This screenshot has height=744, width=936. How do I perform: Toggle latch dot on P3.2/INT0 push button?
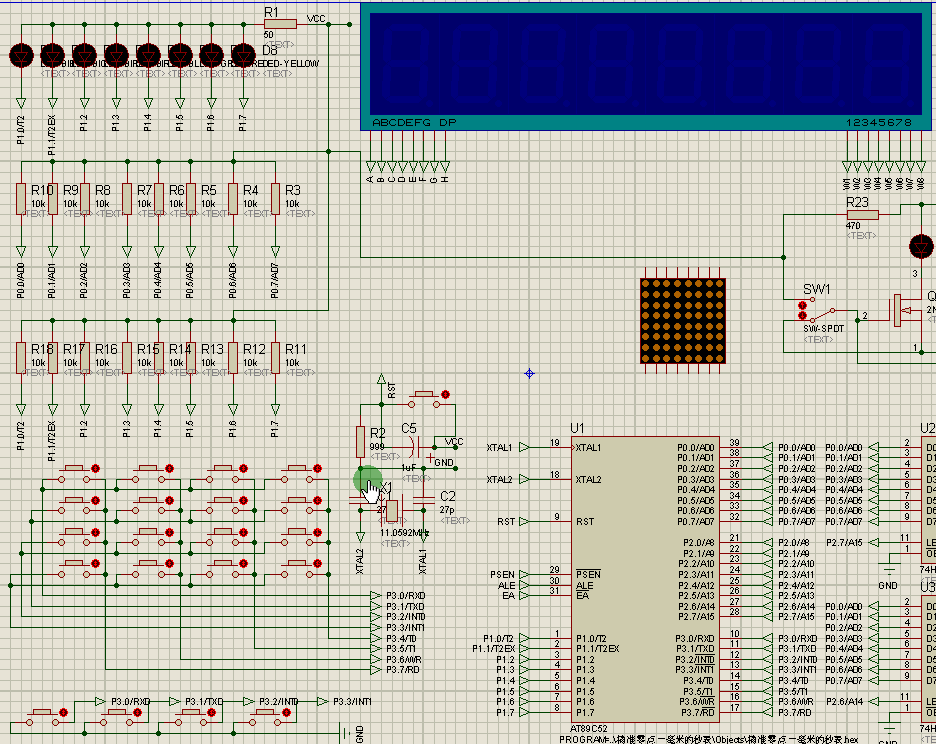[x=211, y=712]
